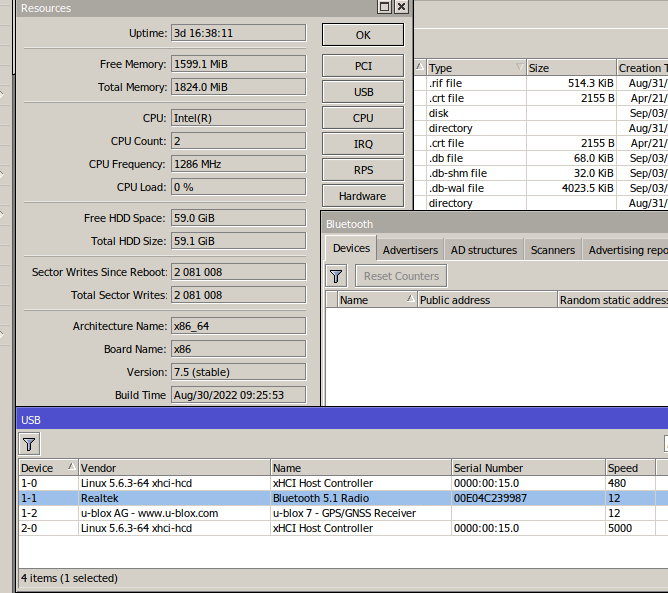The height and width of the screenshot is (593, 668).
Task: Sort Bluetooth devices by Public address
Action: click(487, 300)
